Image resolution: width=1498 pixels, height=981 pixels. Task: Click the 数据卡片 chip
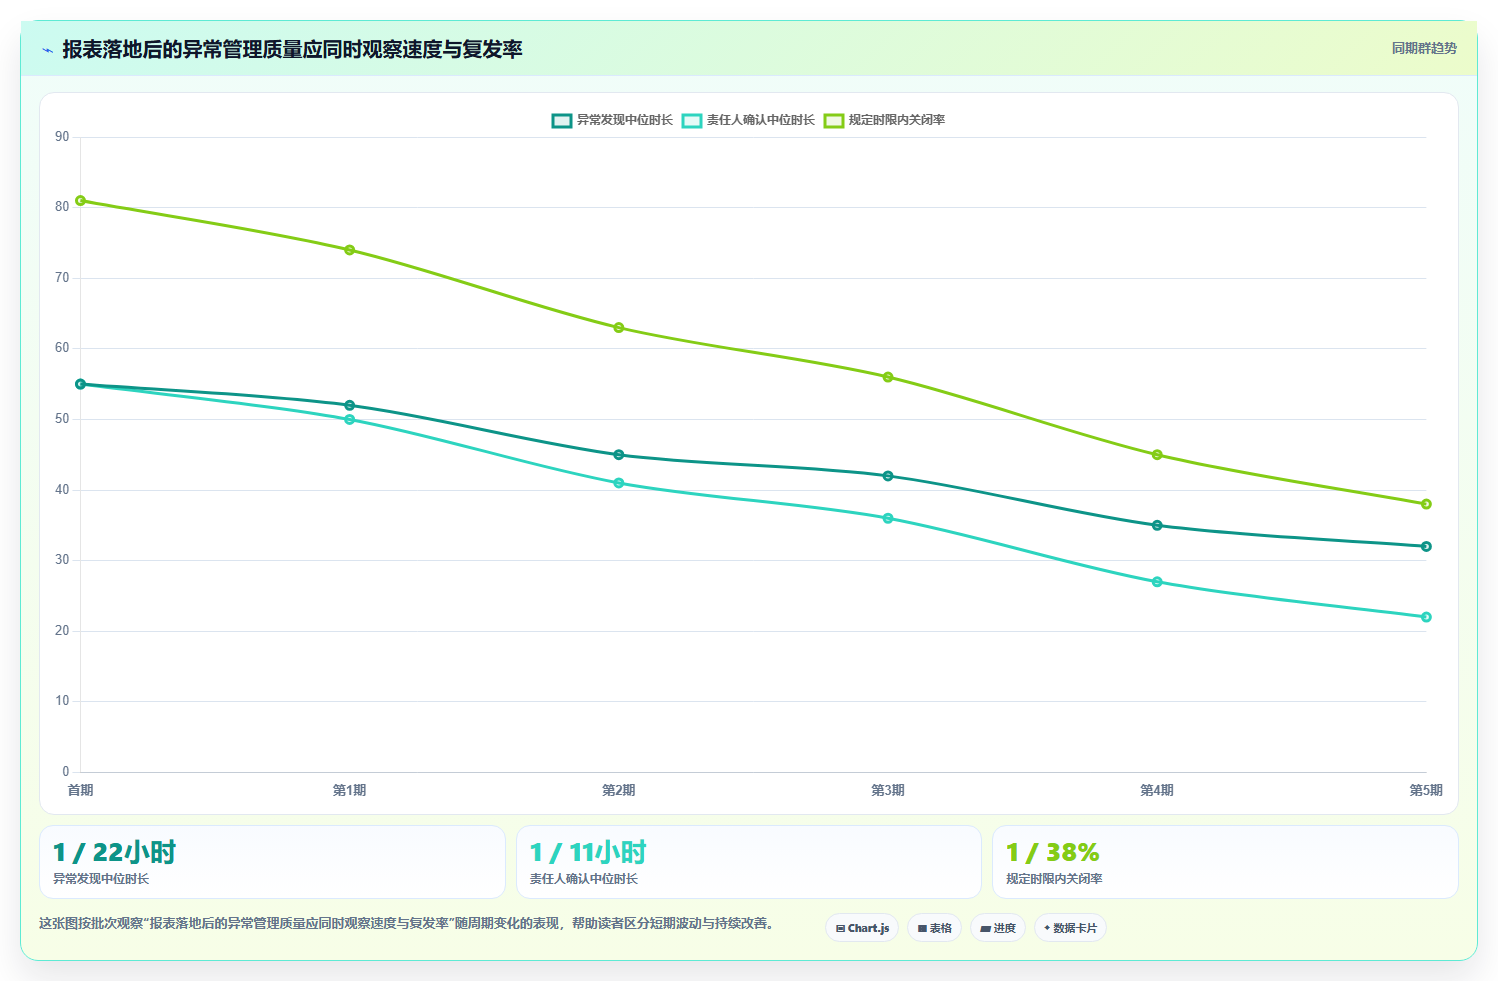1070,928
